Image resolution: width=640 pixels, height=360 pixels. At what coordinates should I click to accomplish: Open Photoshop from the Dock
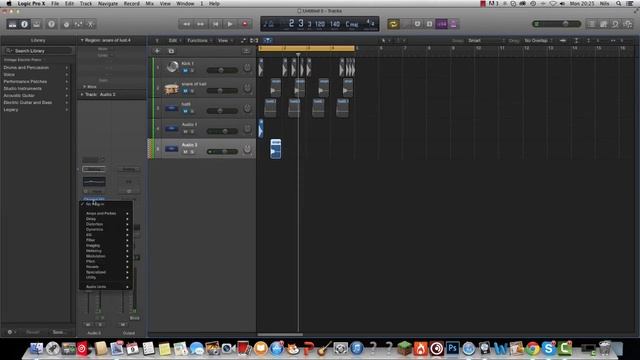click(453, 348)
